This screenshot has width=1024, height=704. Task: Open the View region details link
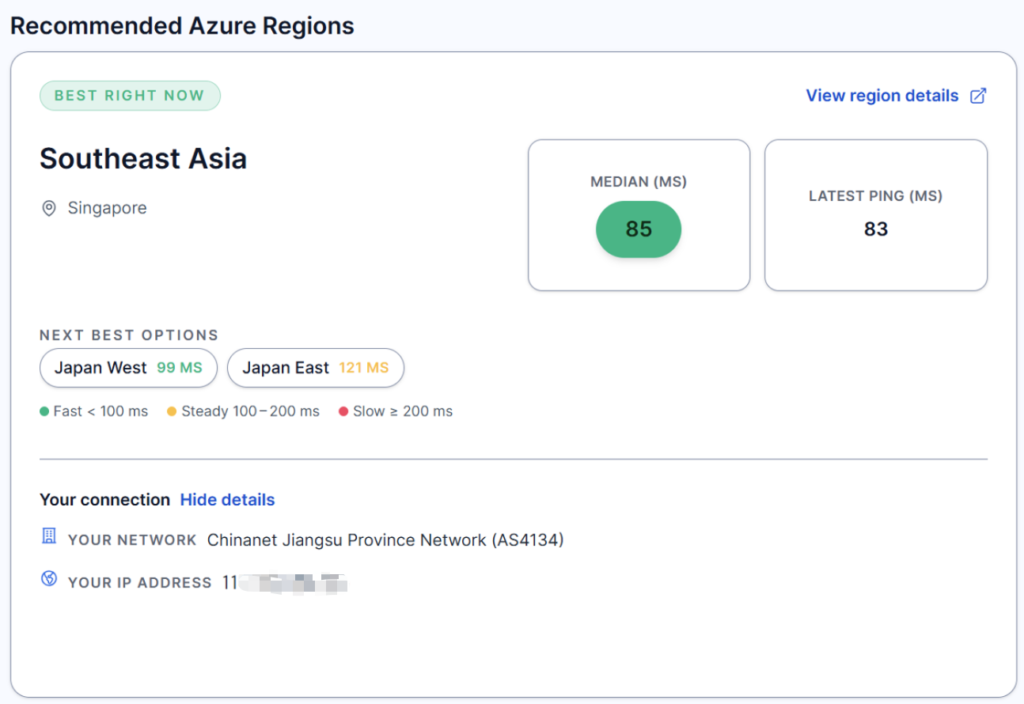click(882, 96)
